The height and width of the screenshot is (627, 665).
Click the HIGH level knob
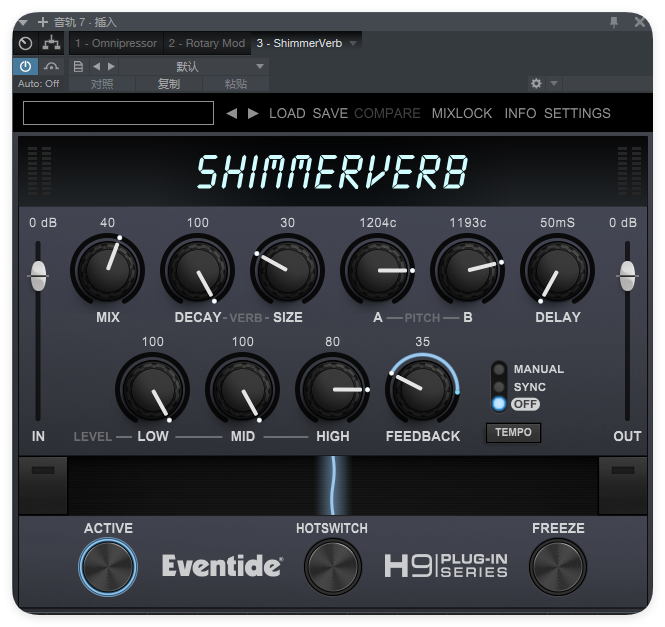pos(332,389)
